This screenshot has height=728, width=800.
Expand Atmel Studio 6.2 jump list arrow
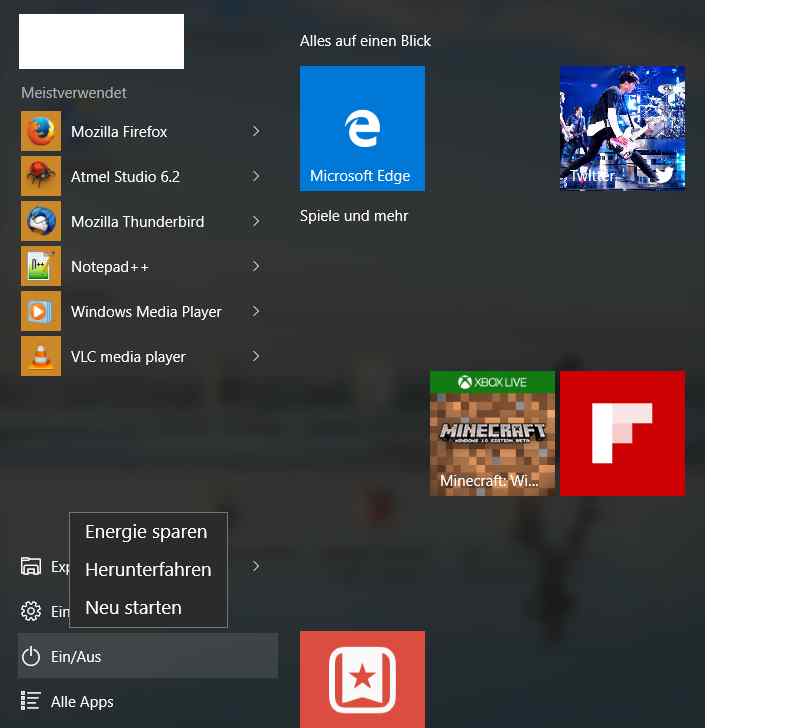click(256, 177)
